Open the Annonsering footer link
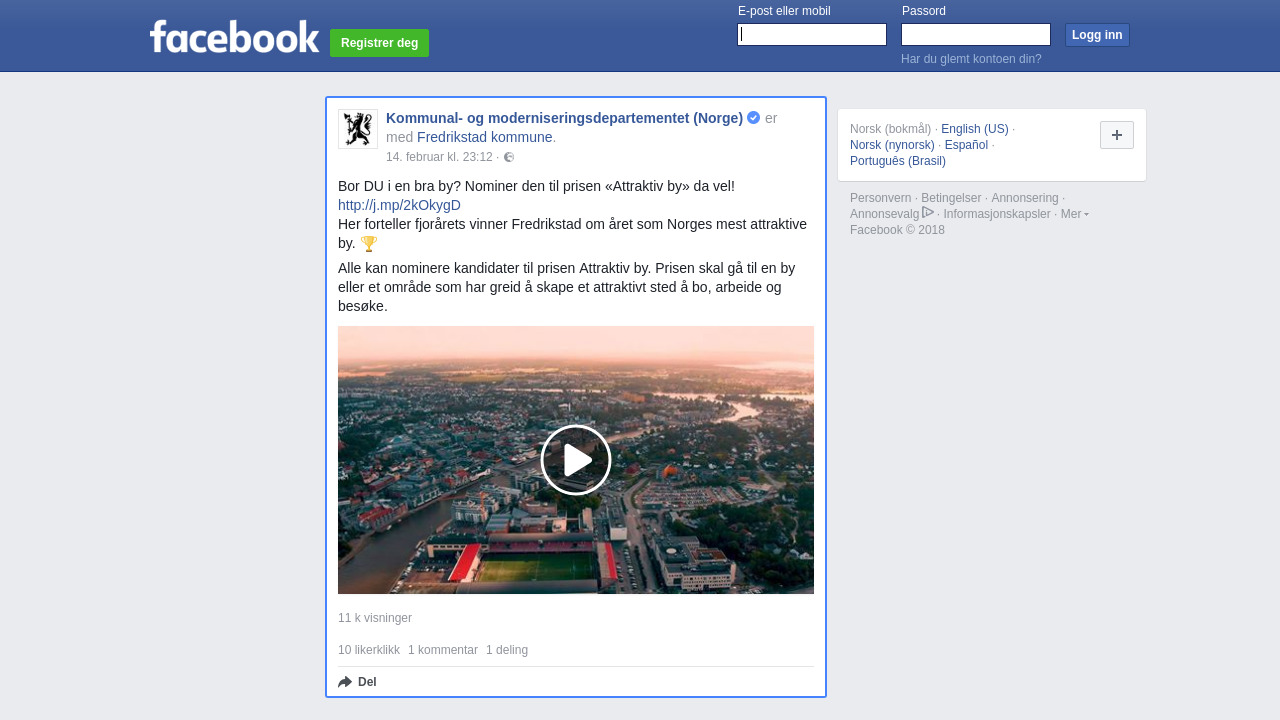The width and height of the screenshot is (1280, 720). (x=1025, y=198)
